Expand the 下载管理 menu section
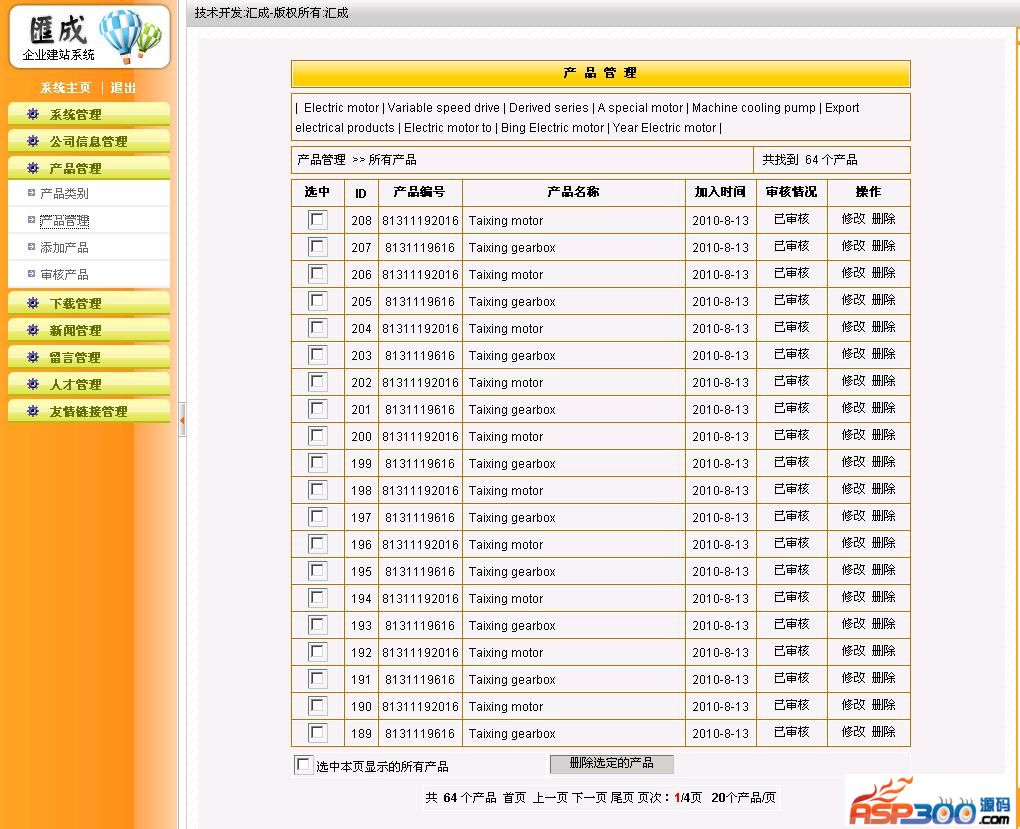This screenshot has height=829, width=1020. click(88, 303)
